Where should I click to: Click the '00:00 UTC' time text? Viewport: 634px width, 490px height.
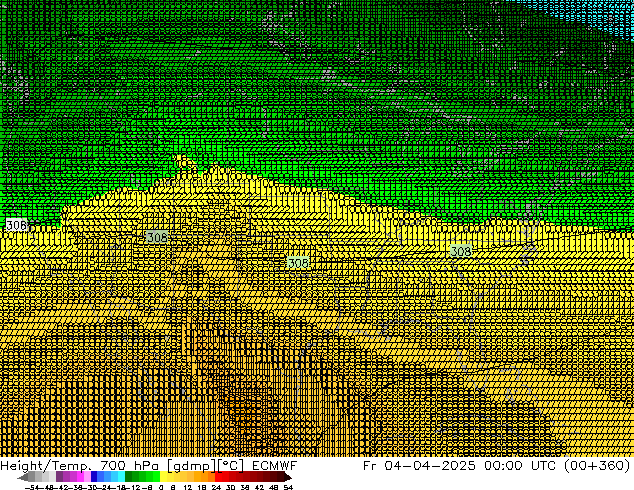pos(520,466)
